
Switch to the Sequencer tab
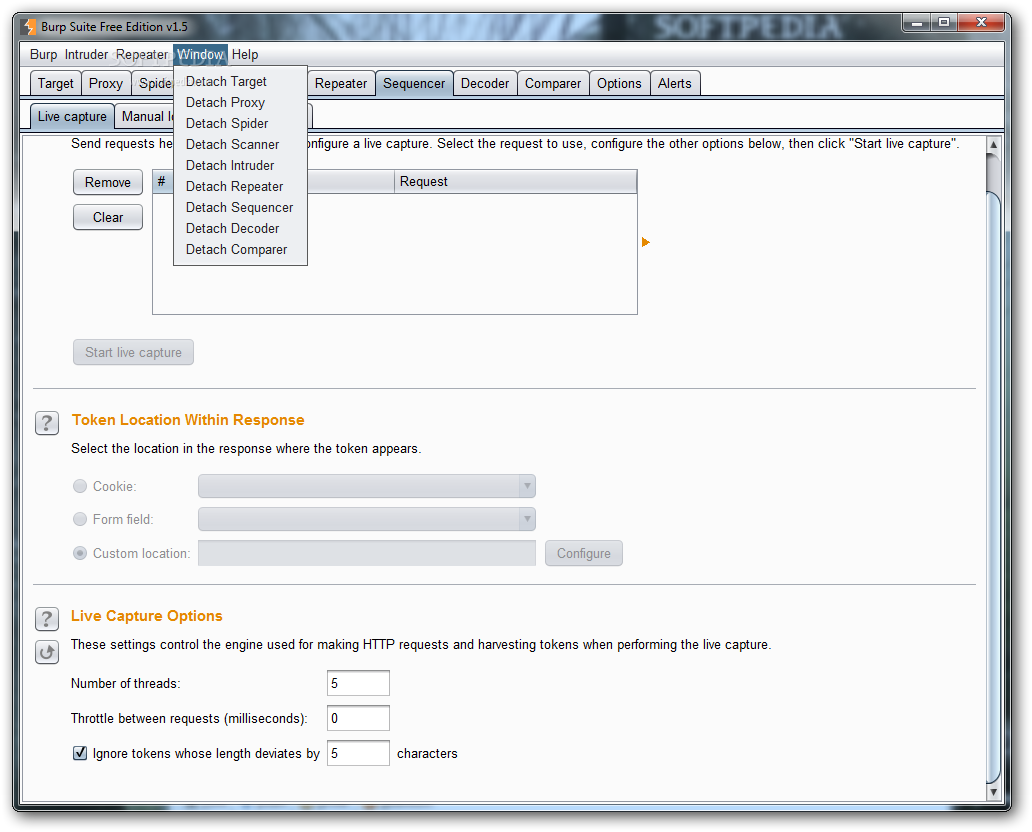pyautogui.click(x=414, y=84)
